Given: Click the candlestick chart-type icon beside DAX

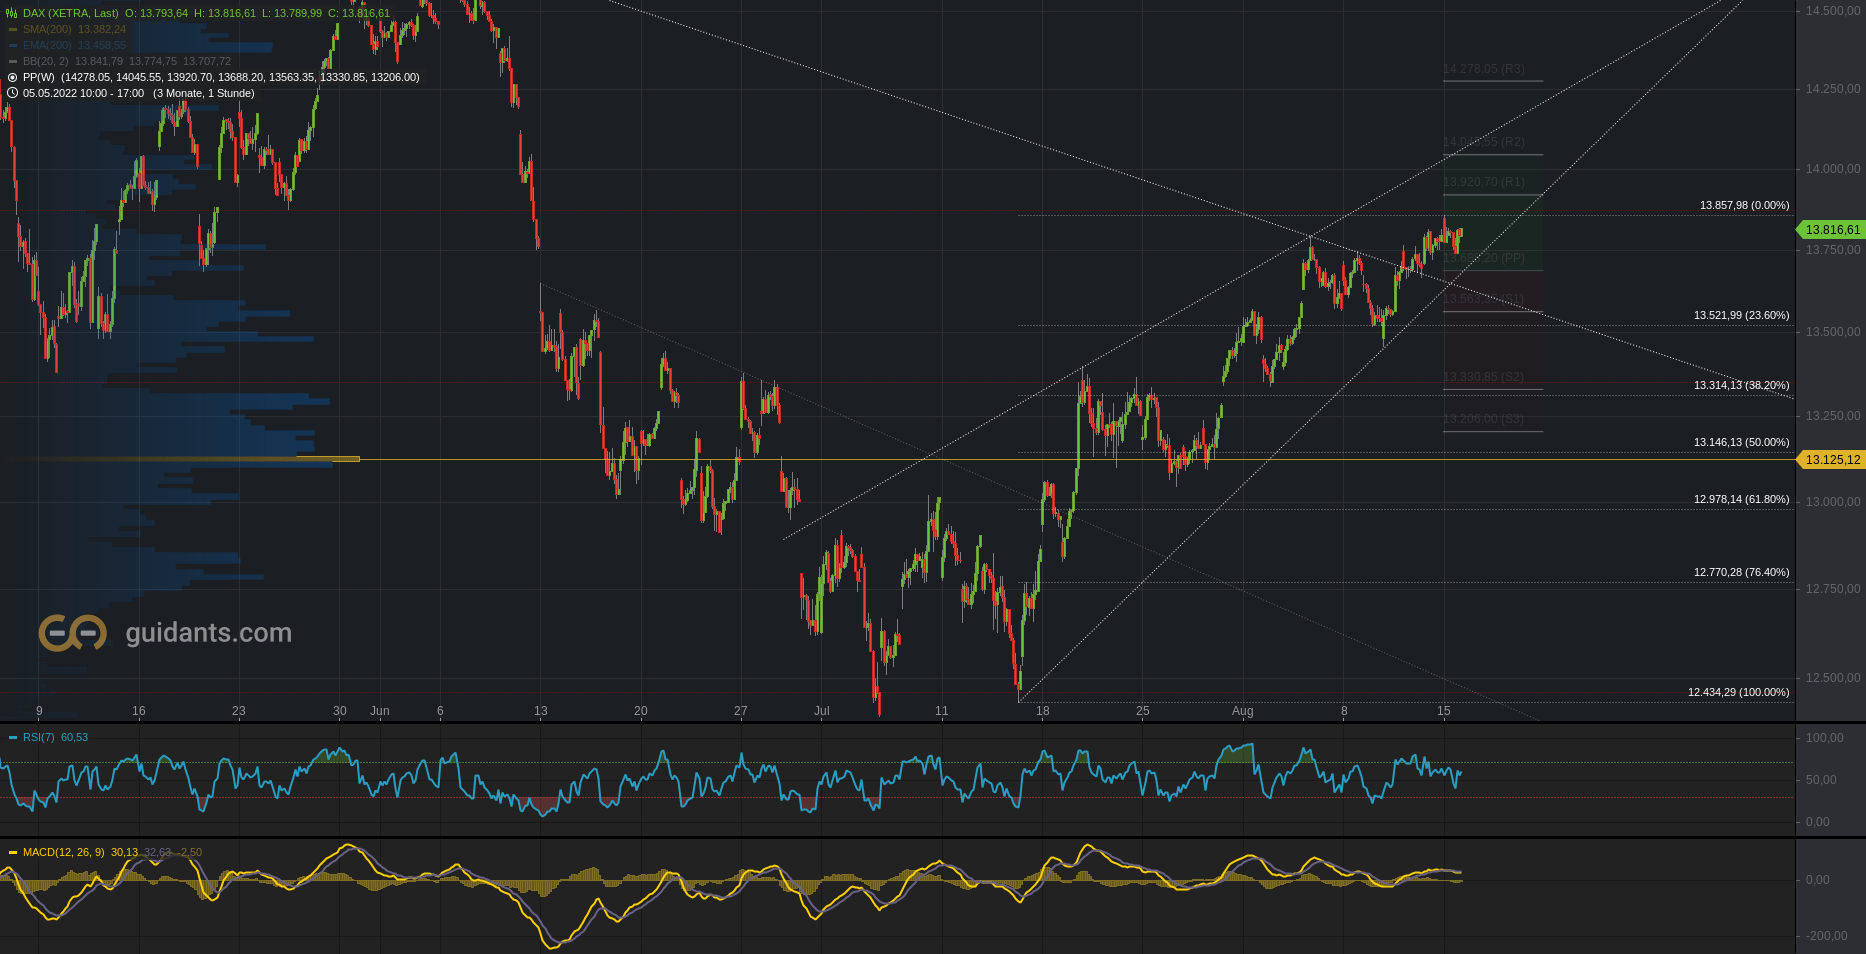Looking at the screenshot, I should [x=12, y=13].
